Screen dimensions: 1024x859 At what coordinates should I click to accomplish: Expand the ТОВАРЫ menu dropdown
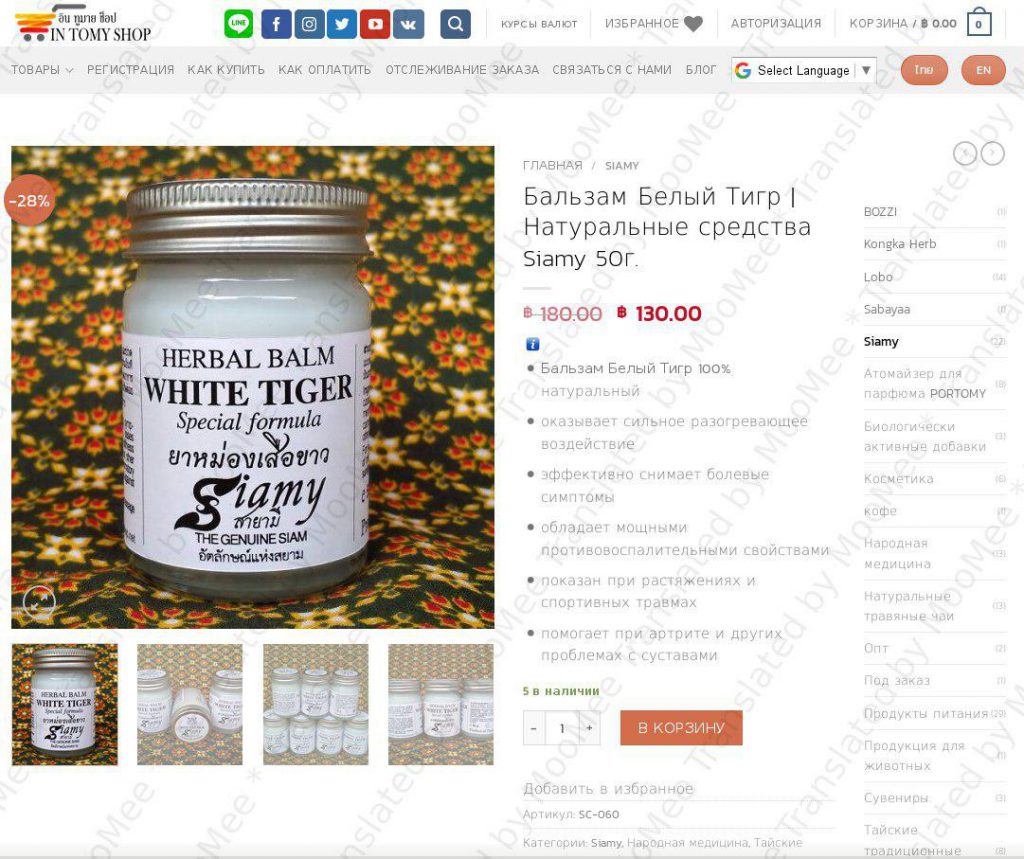[x=42, y=70]
